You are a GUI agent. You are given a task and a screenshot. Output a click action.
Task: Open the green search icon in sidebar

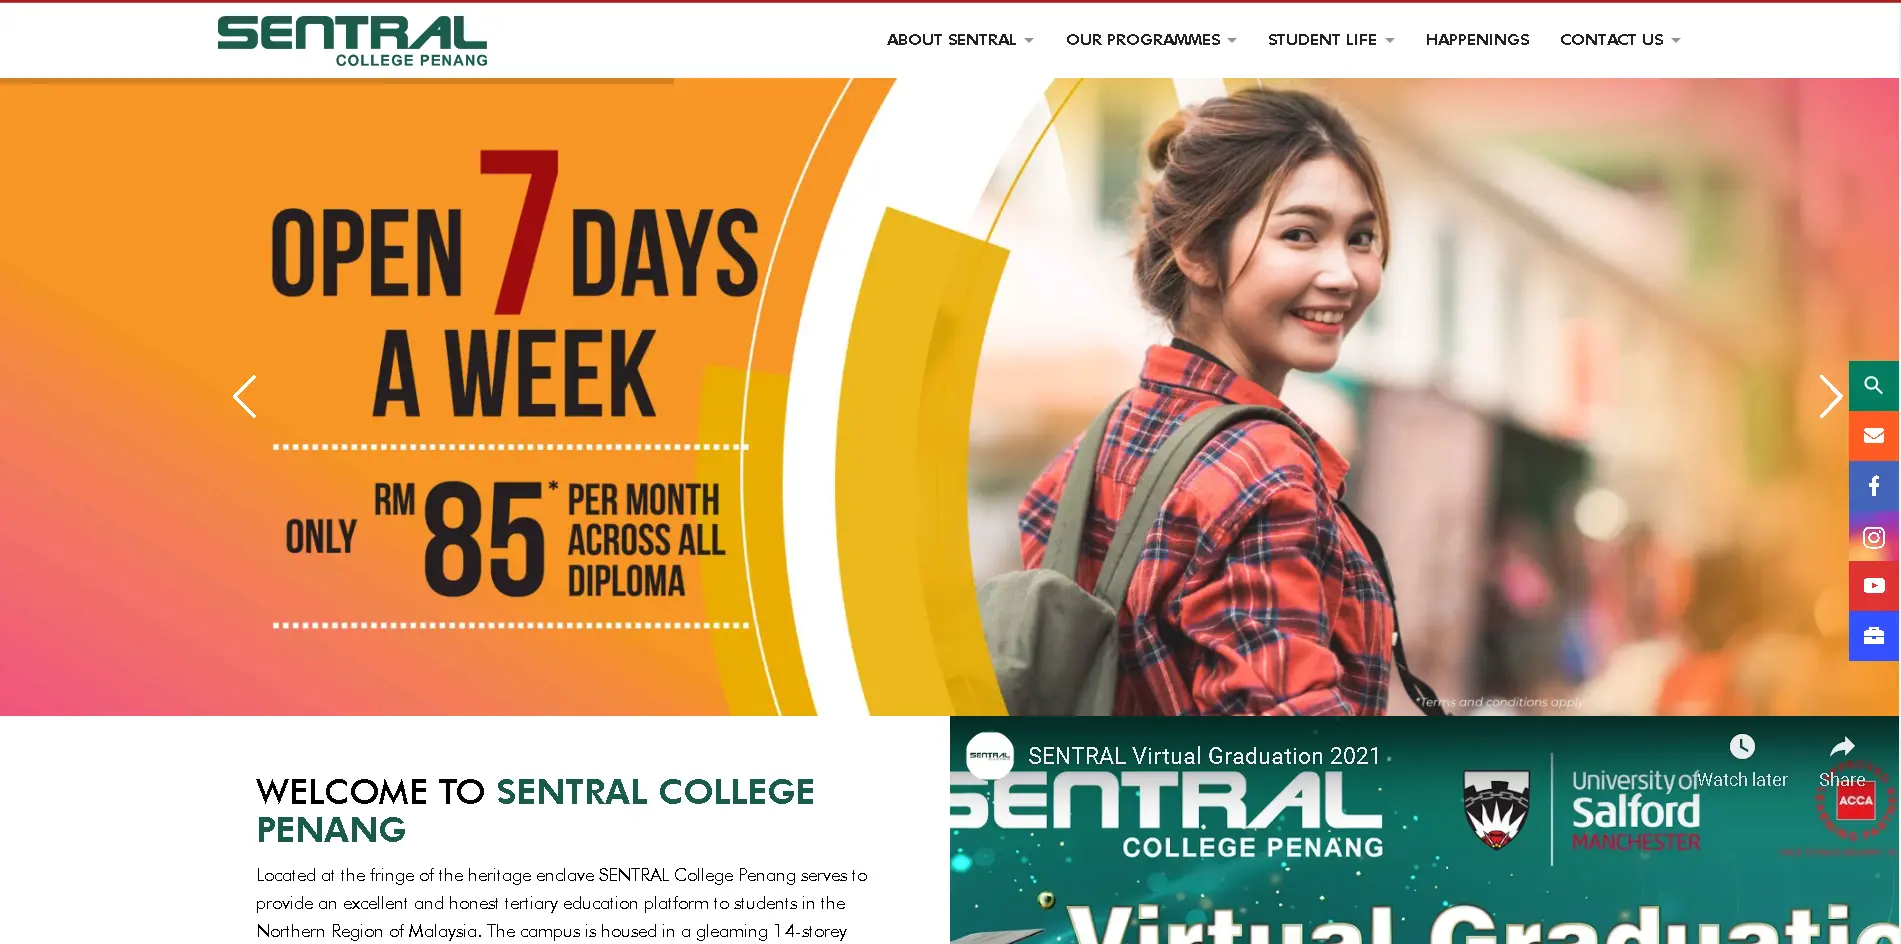pos(1873,385)
